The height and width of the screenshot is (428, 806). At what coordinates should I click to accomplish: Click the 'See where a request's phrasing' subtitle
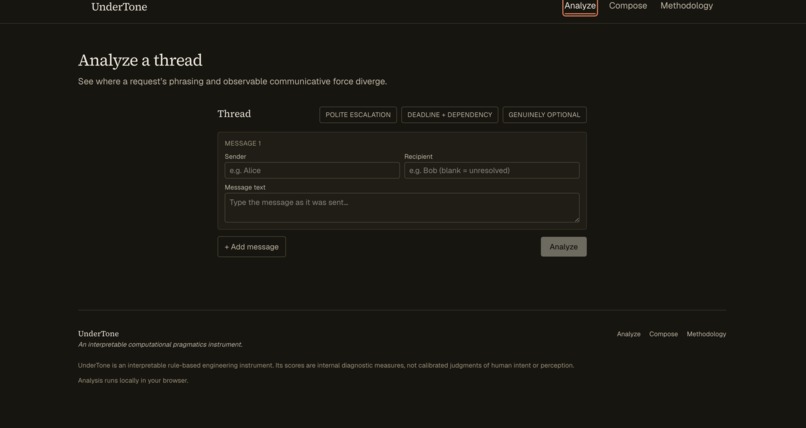tap(232, 81)
